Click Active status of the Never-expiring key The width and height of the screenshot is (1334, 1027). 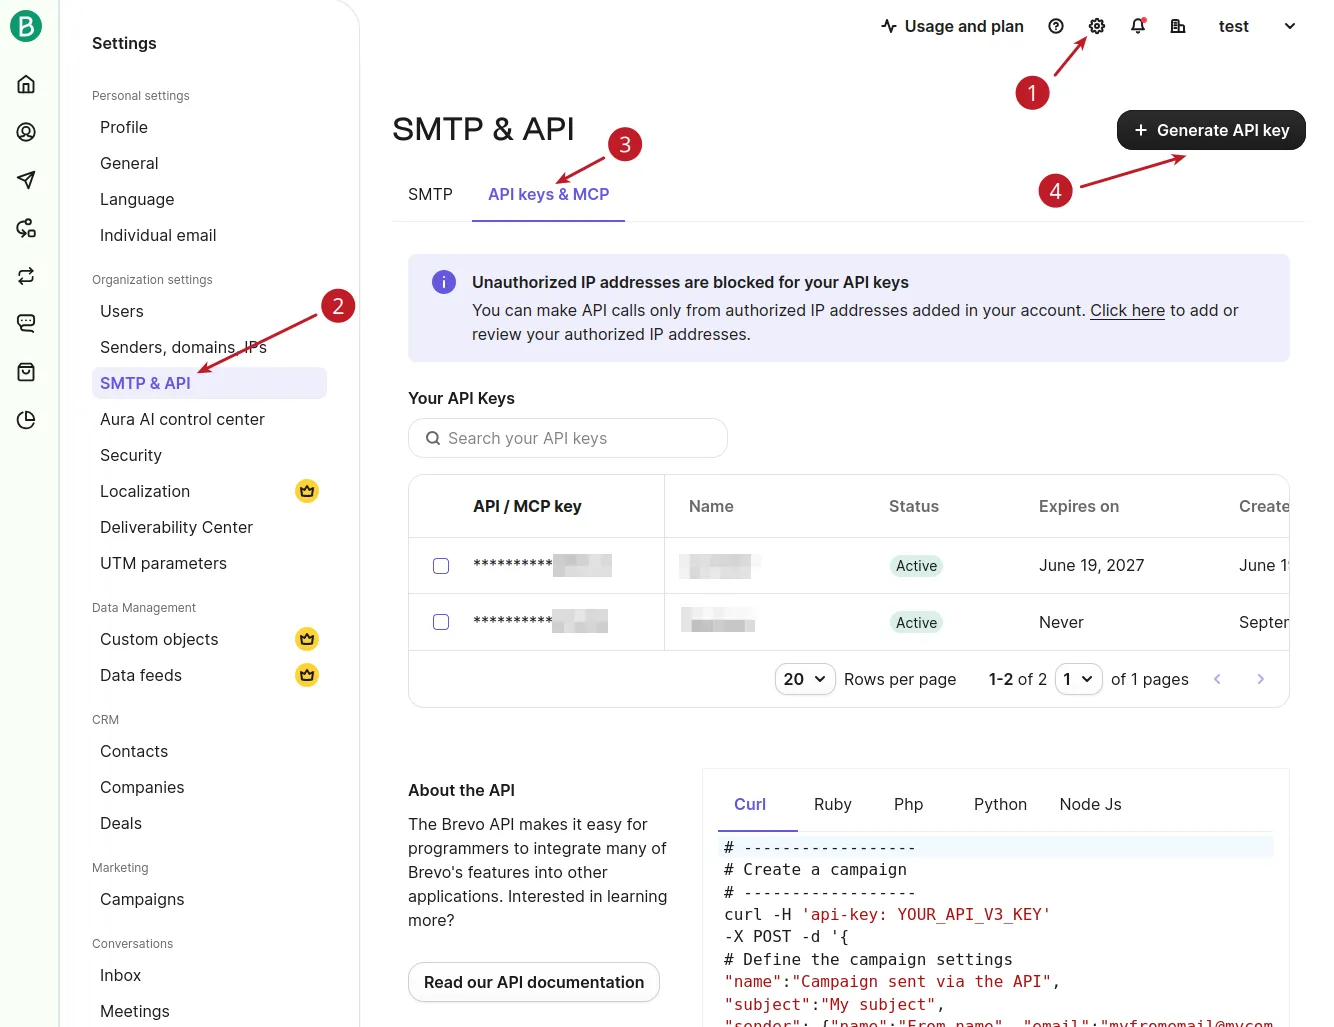coord(916,622)
